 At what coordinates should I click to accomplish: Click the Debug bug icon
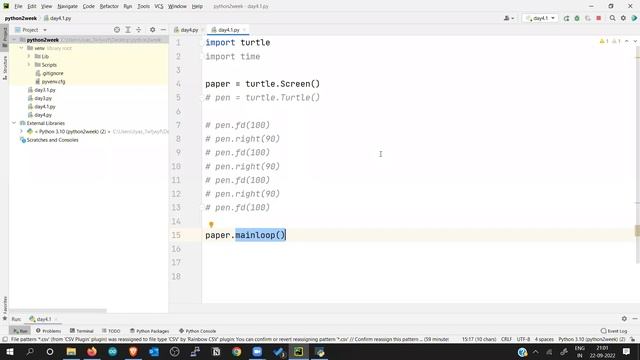577,18
